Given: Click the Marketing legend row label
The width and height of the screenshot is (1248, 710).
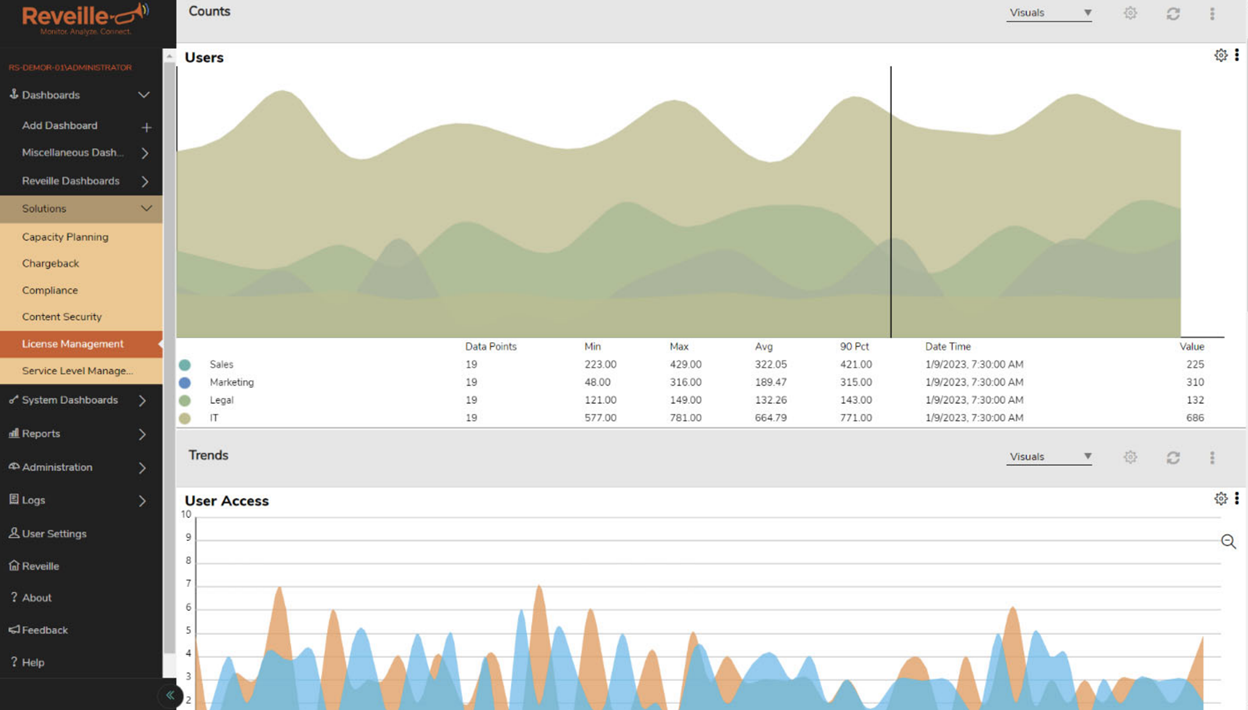Looking at the screenshot, I should tap(232, 382).
